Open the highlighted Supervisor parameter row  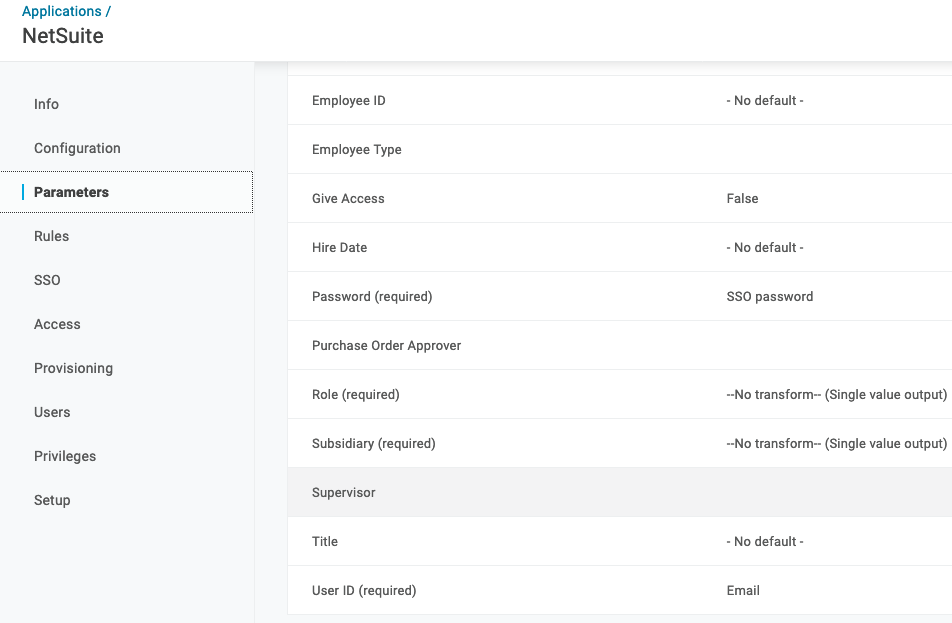tap(344, 493)
